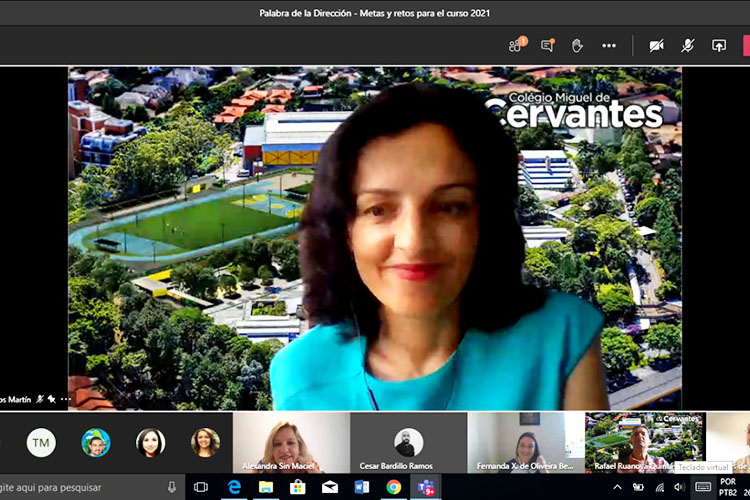This screenshot has height=500, width=750.
Task: Click the volume speaker icon
Action: coord(679,488)
